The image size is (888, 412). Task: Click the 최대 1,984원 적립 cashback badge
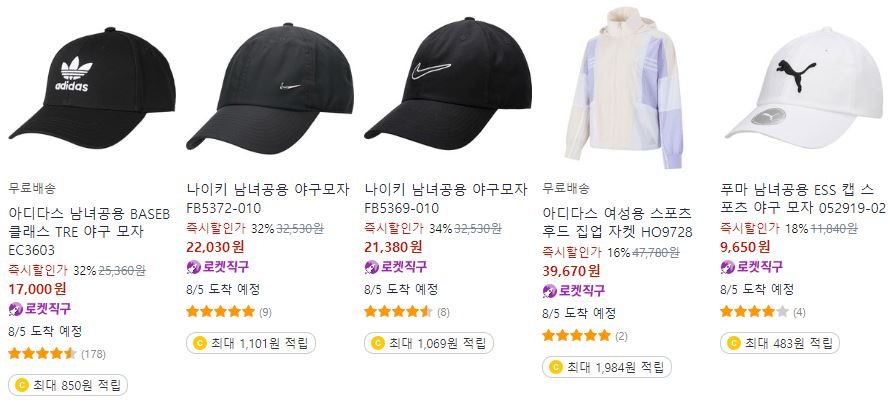[607, 367]
